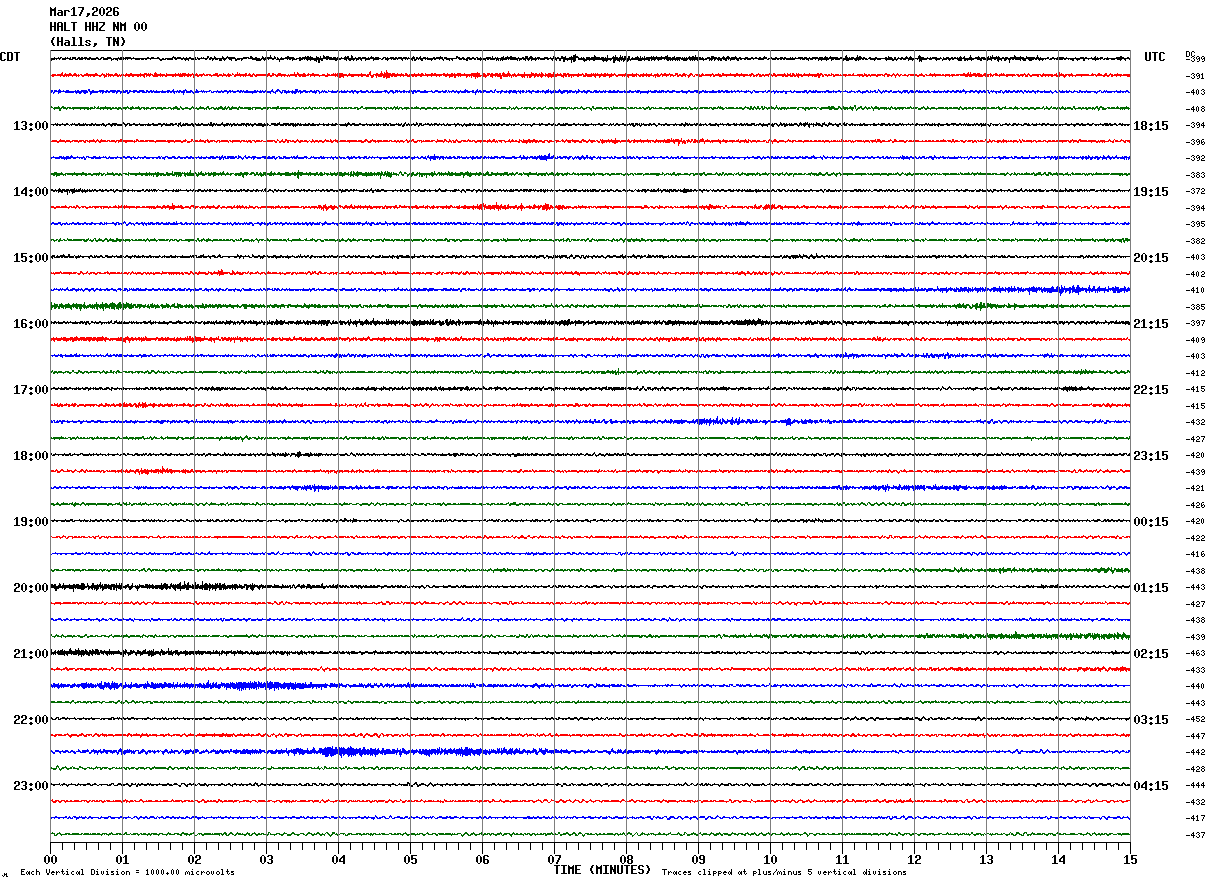Click the 'Traces clipped at plus/minus 5' footnote
This screenshot has height=886, width=1210.
(784, 873)
